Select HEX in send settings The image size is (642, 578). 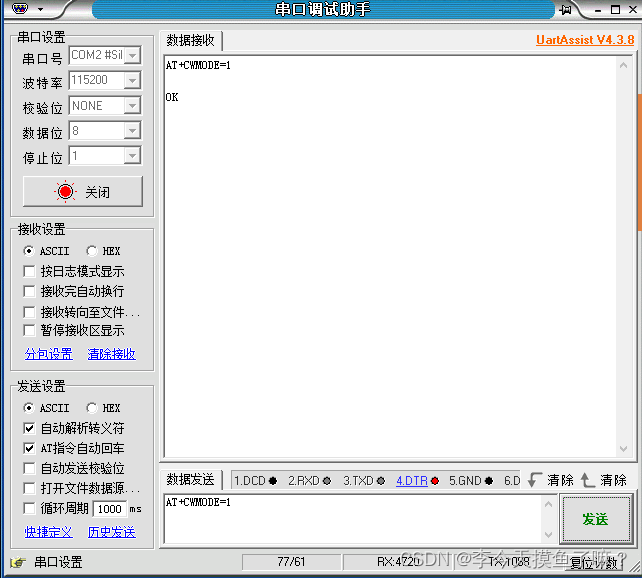pos(103,408)
